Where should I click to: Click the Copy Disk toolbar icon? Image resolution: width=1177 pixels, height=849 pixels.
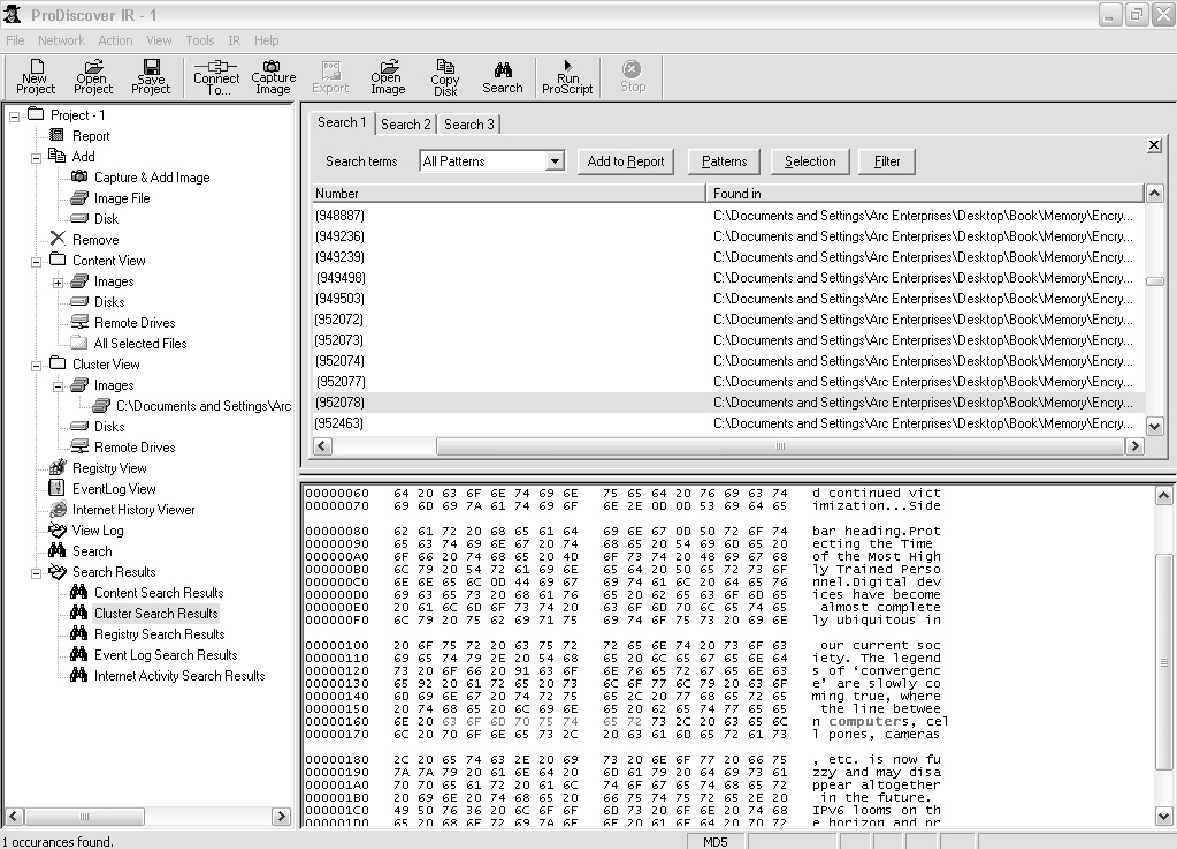444,77
